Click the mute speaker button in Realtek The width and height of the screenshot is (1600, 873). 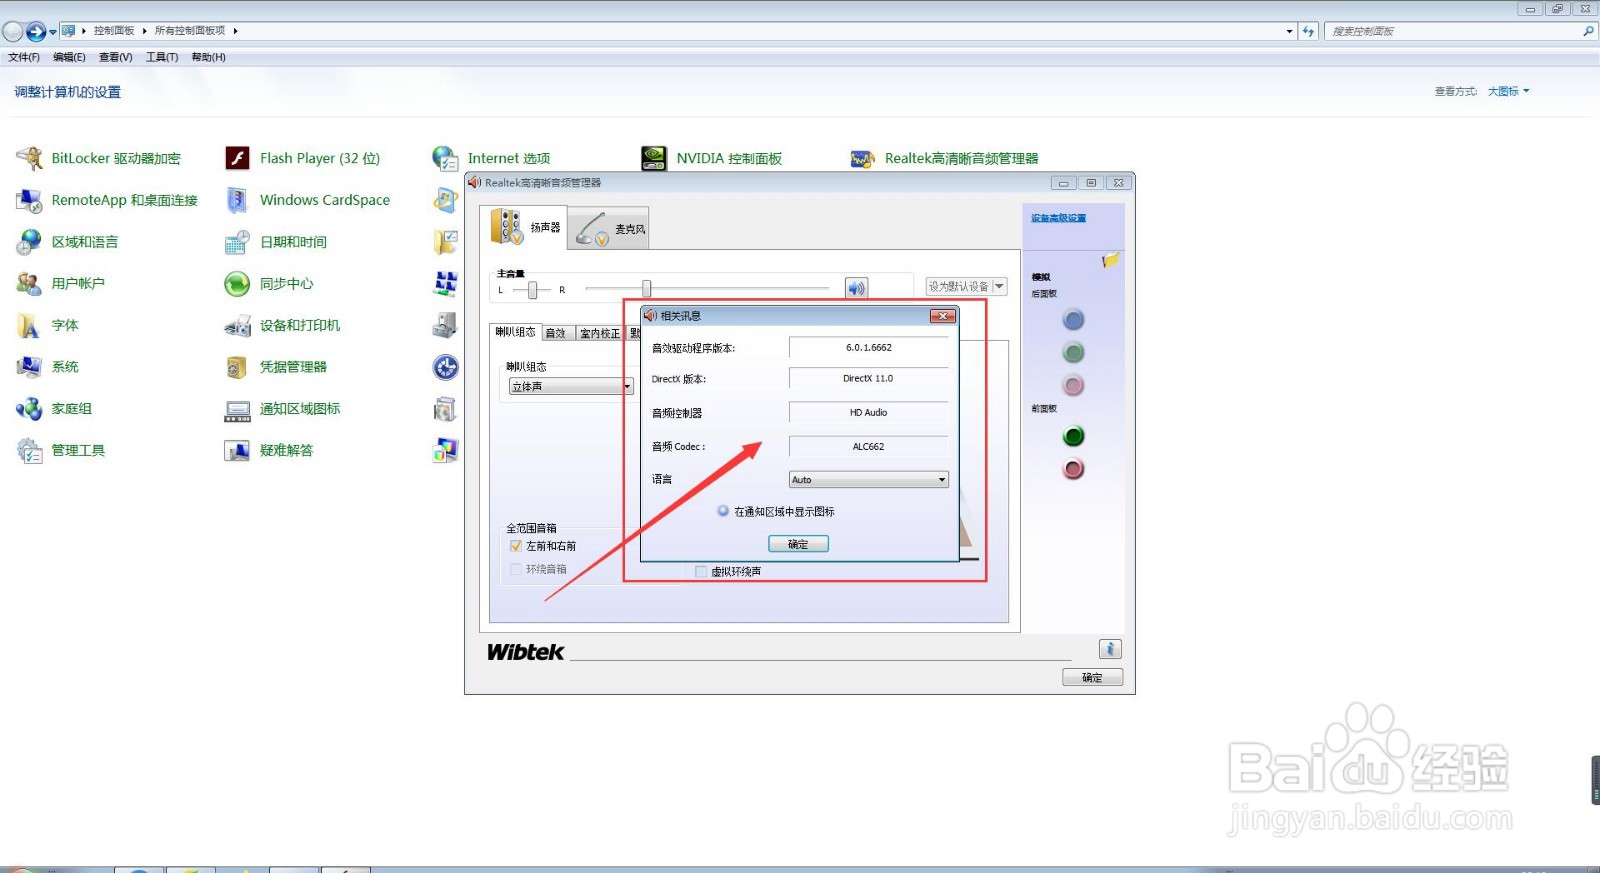(856, 288)
